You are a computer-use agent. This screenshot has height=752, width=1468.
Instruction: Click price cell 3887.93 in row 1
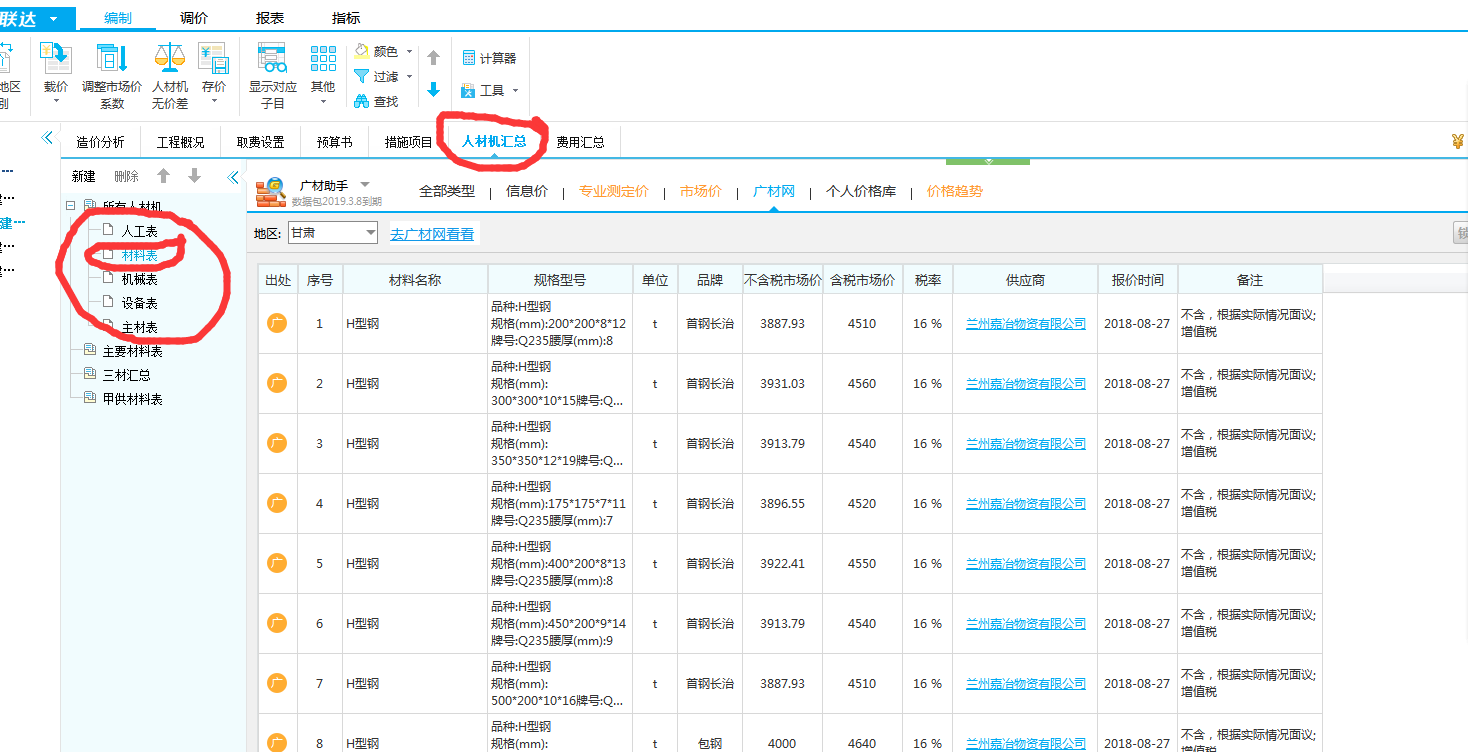pos(783,323)
